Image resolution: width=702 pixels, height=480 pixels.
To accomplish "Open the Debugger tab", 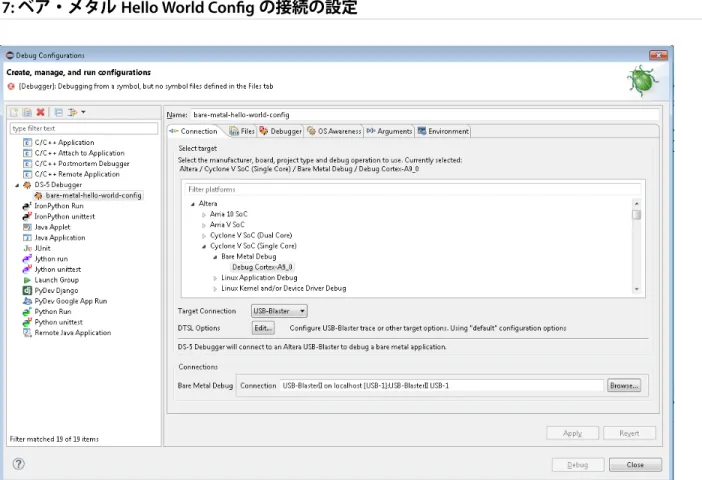I will coord(280,131).
